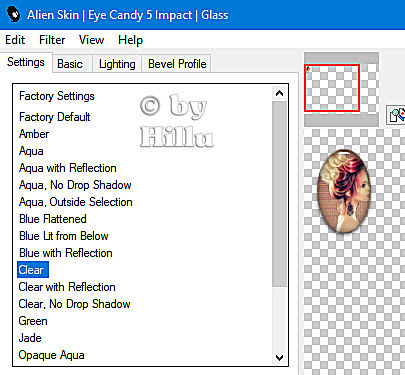The image size is (405, 375).
Task: Click the settings list scroll down arrow
Action: [x=279, y=358]
